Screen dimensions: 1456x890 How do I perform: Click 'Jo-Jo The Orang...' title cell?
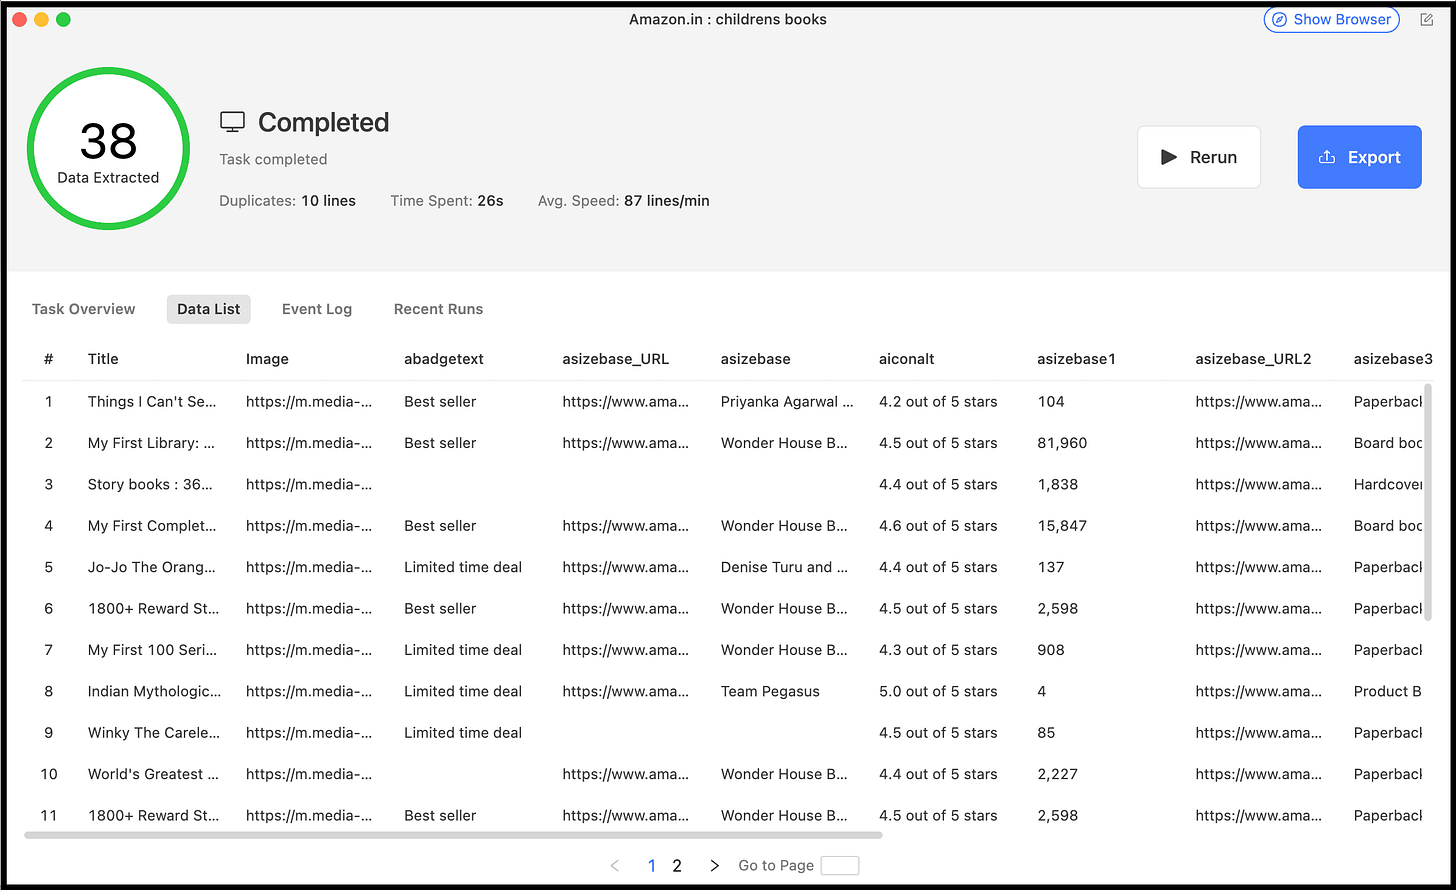pyautogui.click(x=153, y=567)
